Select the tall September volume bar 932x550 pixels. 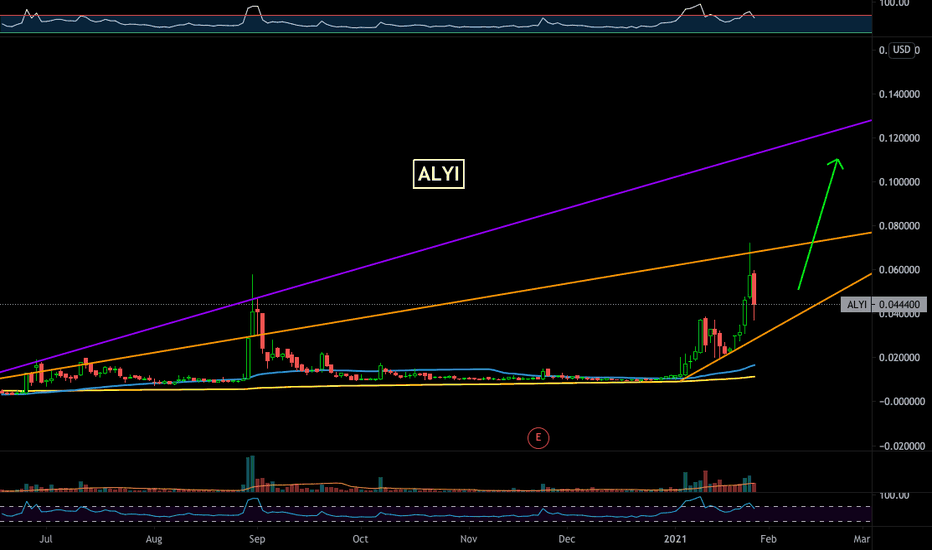pyautogui.click(x=252, y=474)
